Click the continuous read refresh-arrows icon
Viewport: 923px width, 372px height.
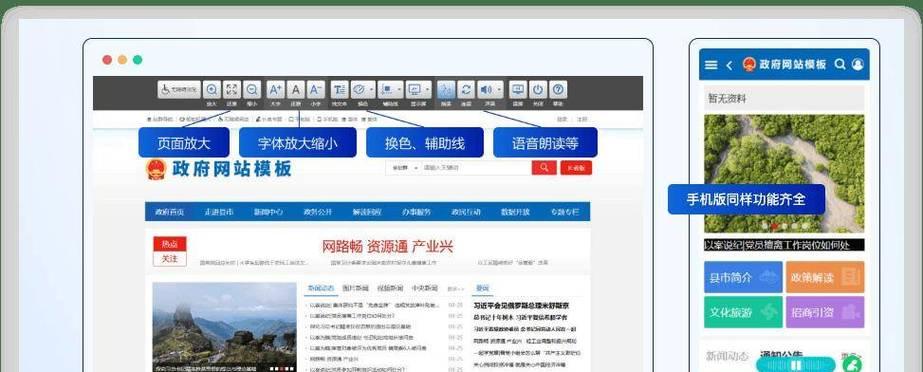[466, 89]
